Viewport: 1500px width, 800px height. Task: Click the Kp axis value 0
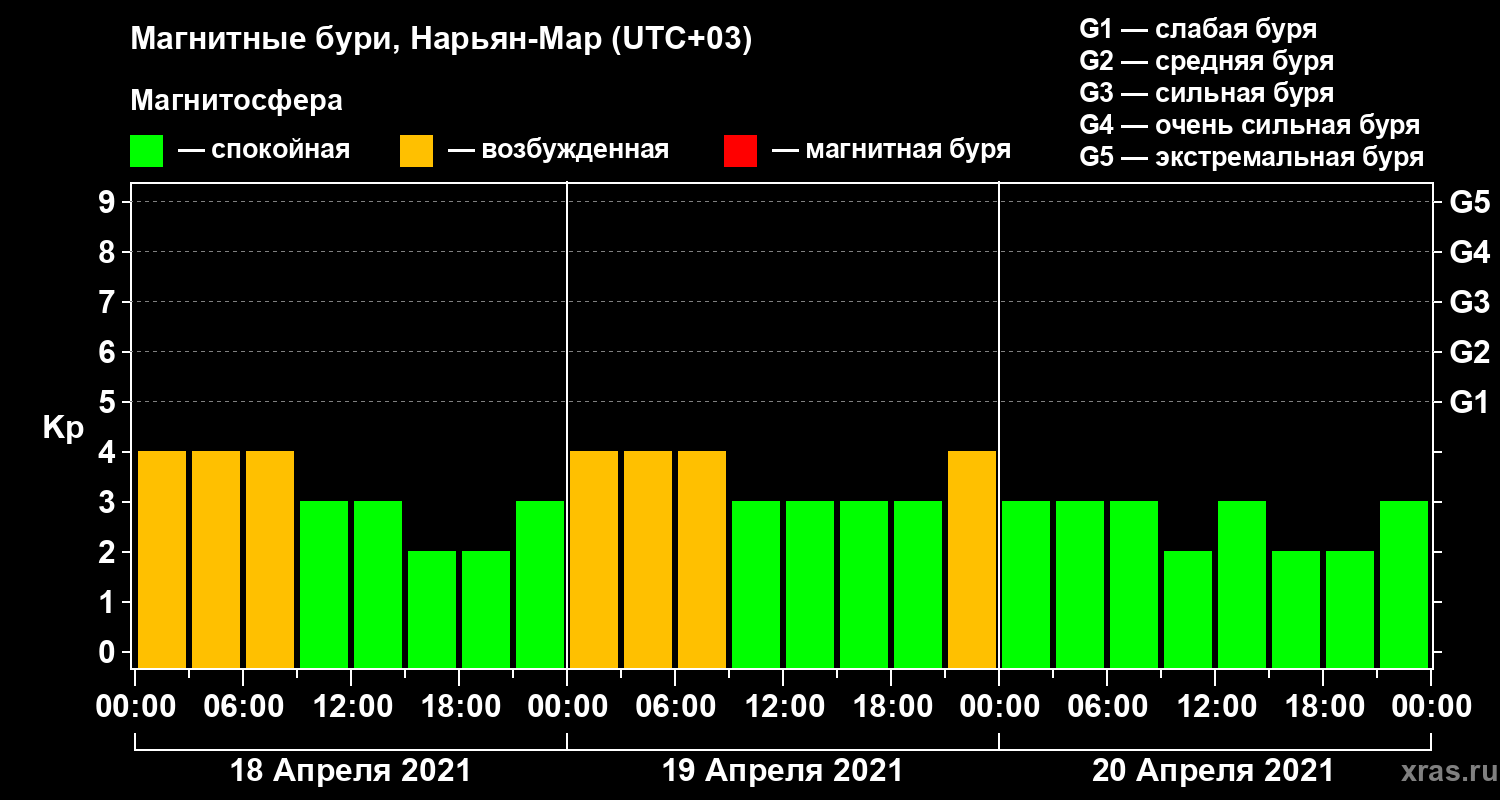[109, 653]
